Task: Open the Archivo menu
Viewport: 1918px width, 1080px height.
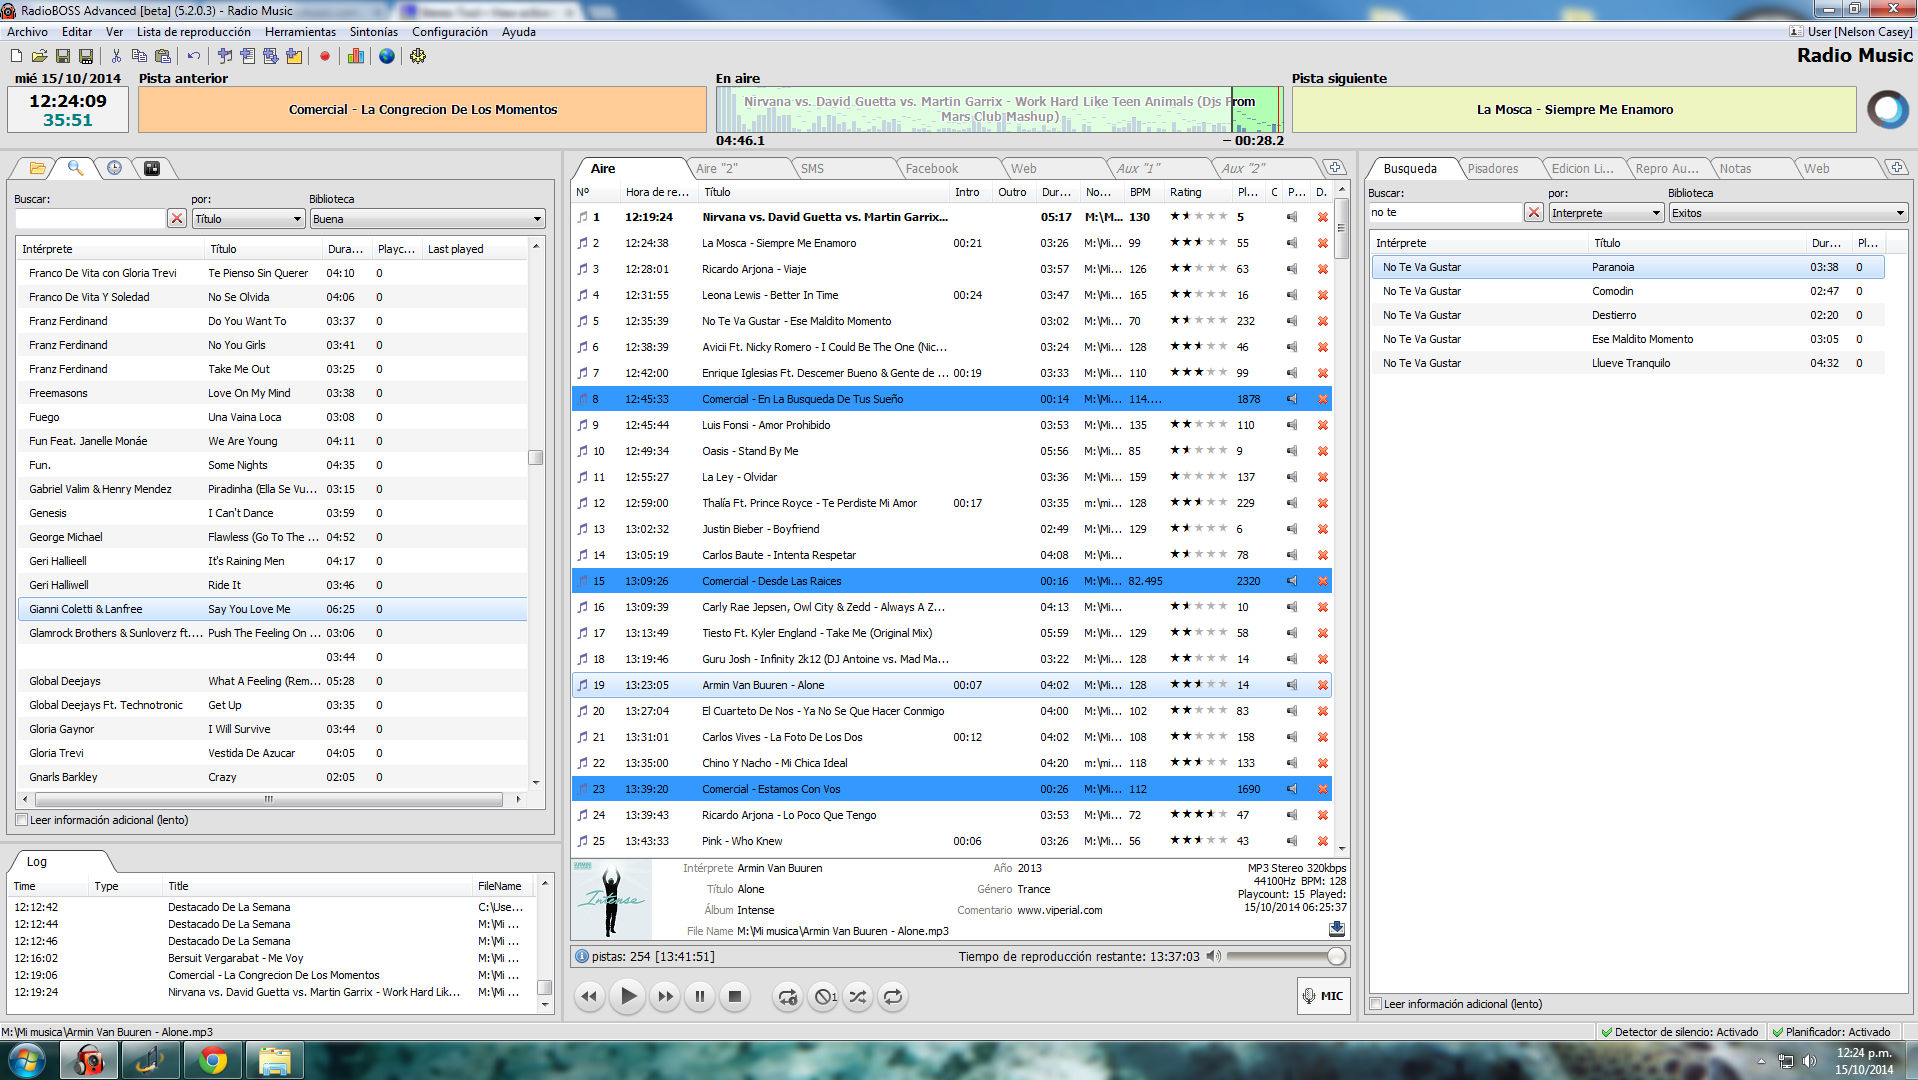Action: click(x=27, y=32)
